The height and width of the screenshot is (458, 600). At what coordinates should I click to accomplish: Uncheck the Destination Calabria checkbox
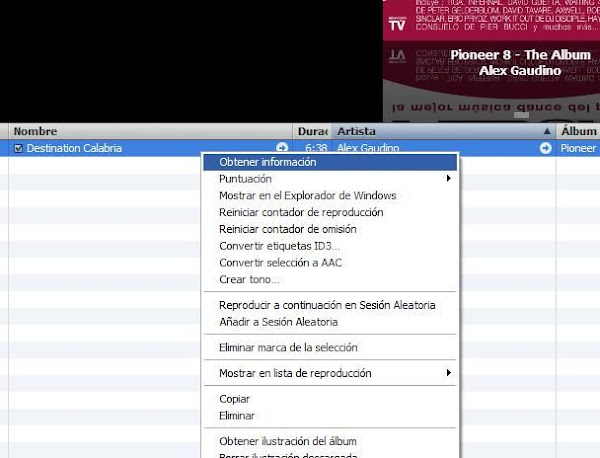tap(18, 148)
